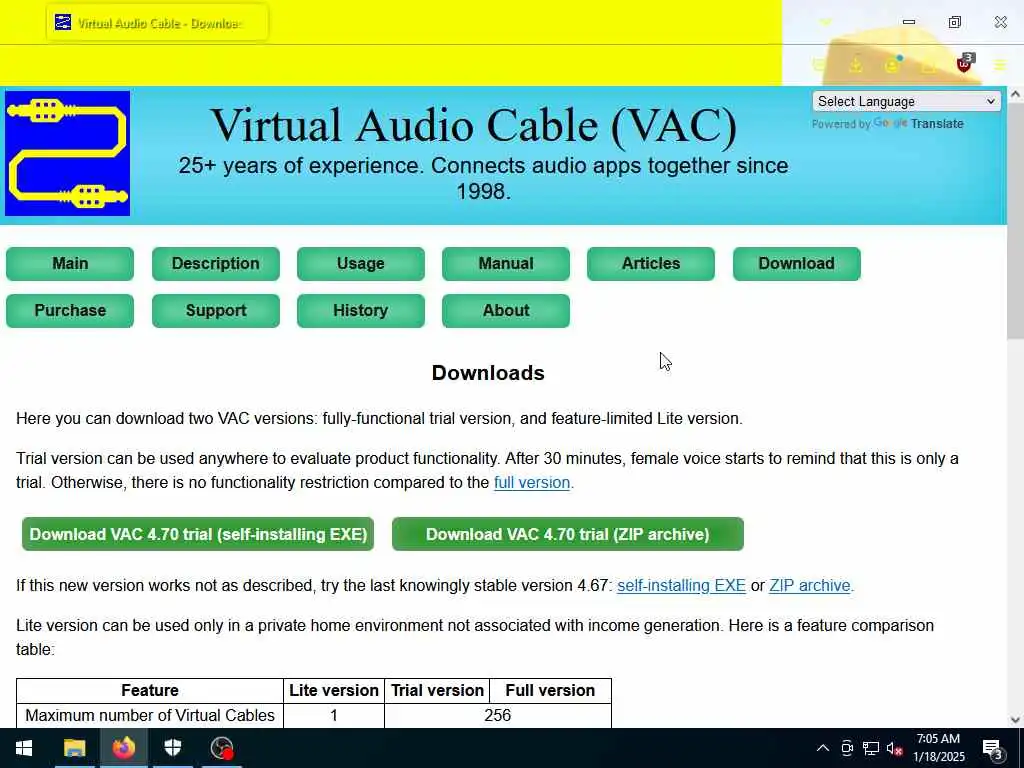Open Windows Security shield in taskbar
Image resolution: width=1024 pixels, height=768 pixels.
172,748
